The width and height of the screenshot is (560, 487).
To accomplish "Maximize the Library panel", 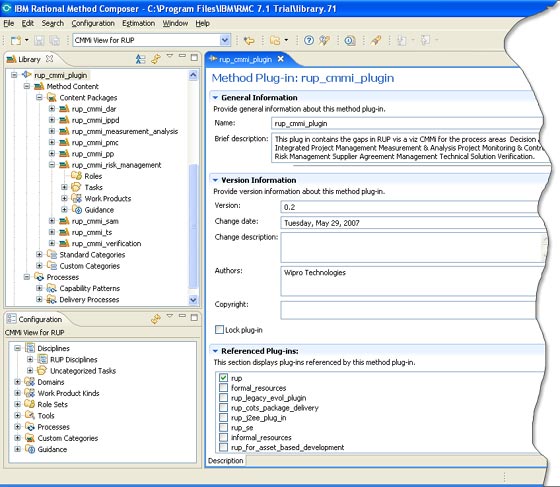I will pyautogui.click(x=194, y=57).
